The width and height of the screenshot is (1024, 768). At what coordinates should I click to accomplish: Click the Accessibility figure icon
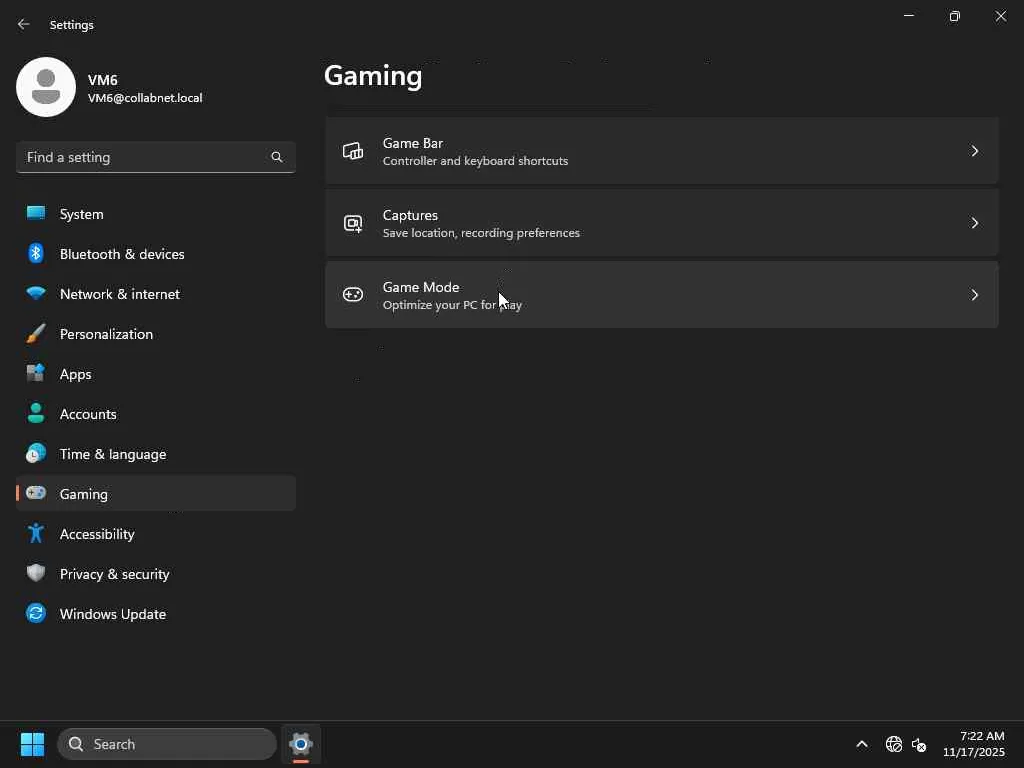tap(36, 534)
